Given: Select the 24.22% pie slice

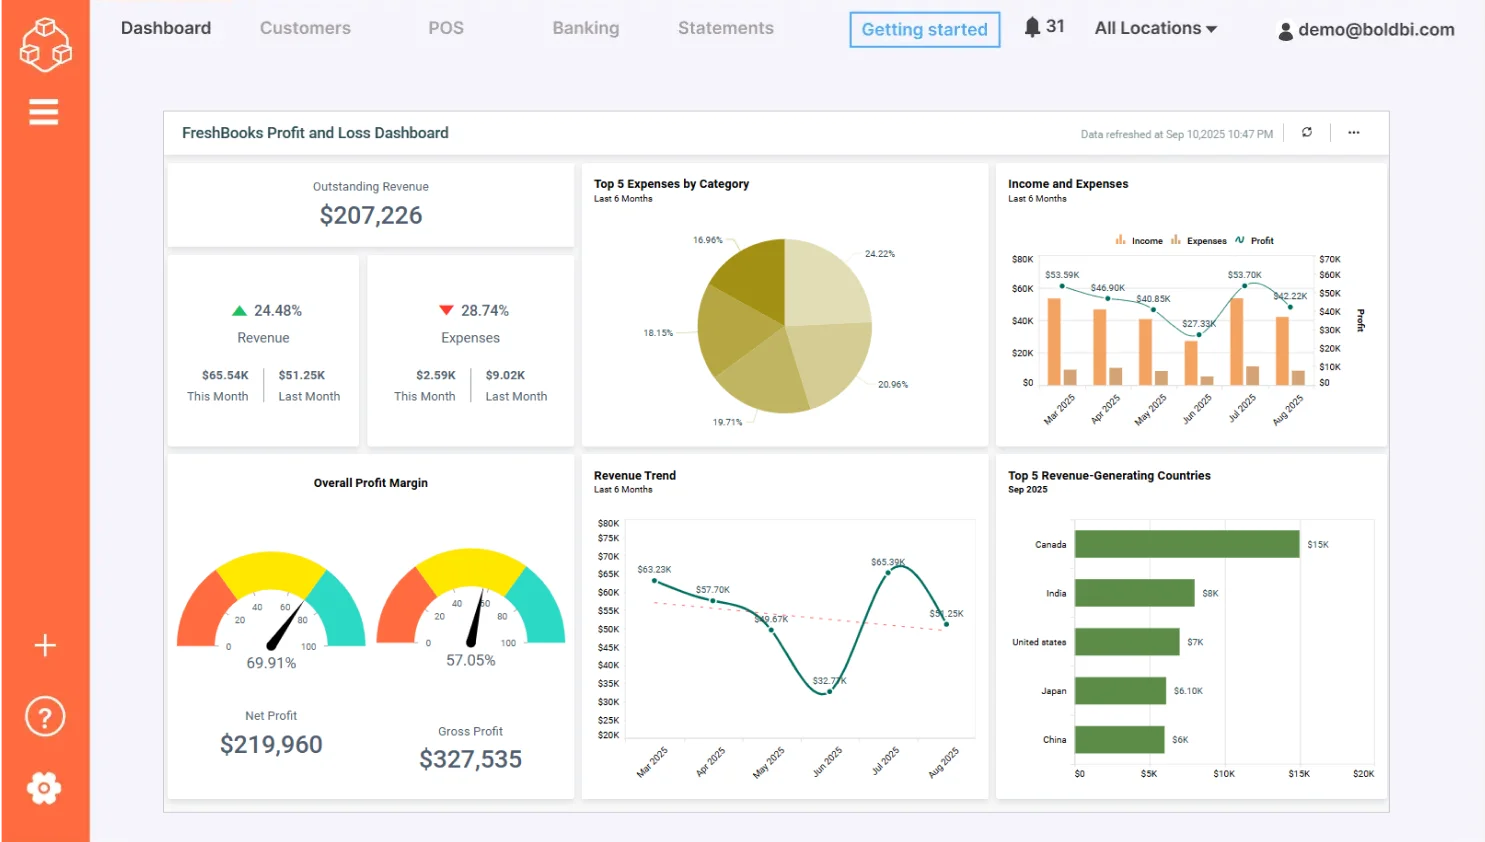Looking at the screenshot, I should (825, 283).
